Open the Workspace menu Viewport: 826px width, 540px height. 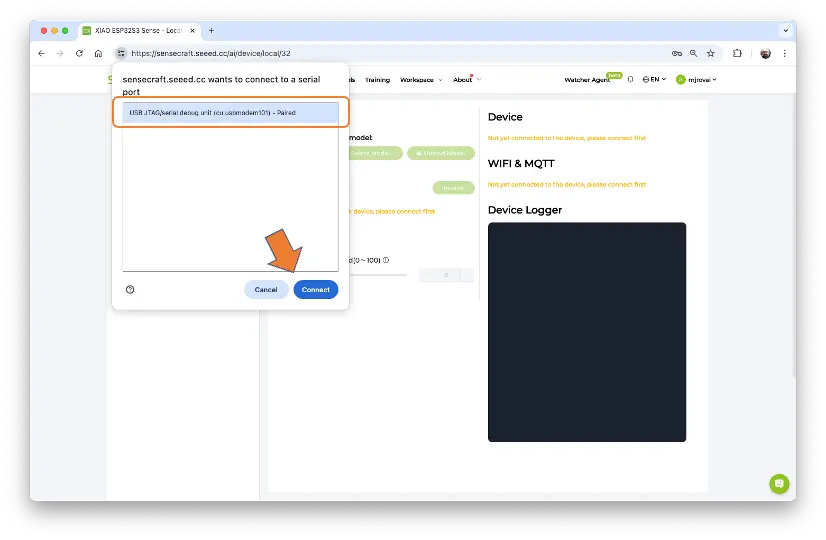click(x=420, y=79)
